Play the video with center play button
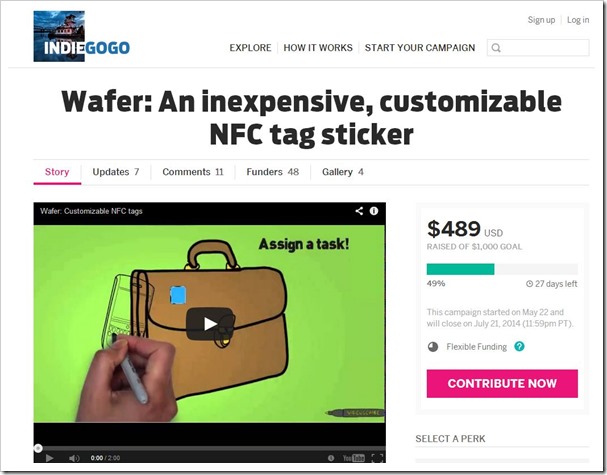Image resolution: width=607 pixels, height=475 pixels. coord(209,324)
